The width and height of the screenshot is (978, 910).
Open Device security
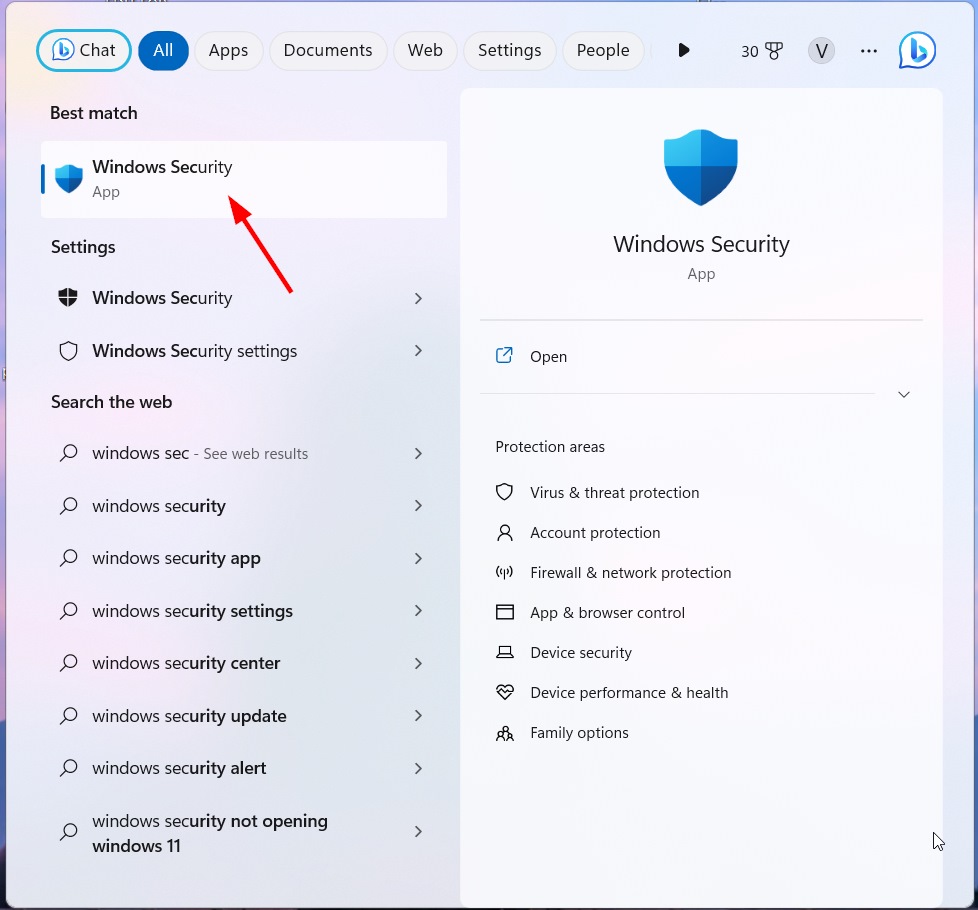point(581,652)
